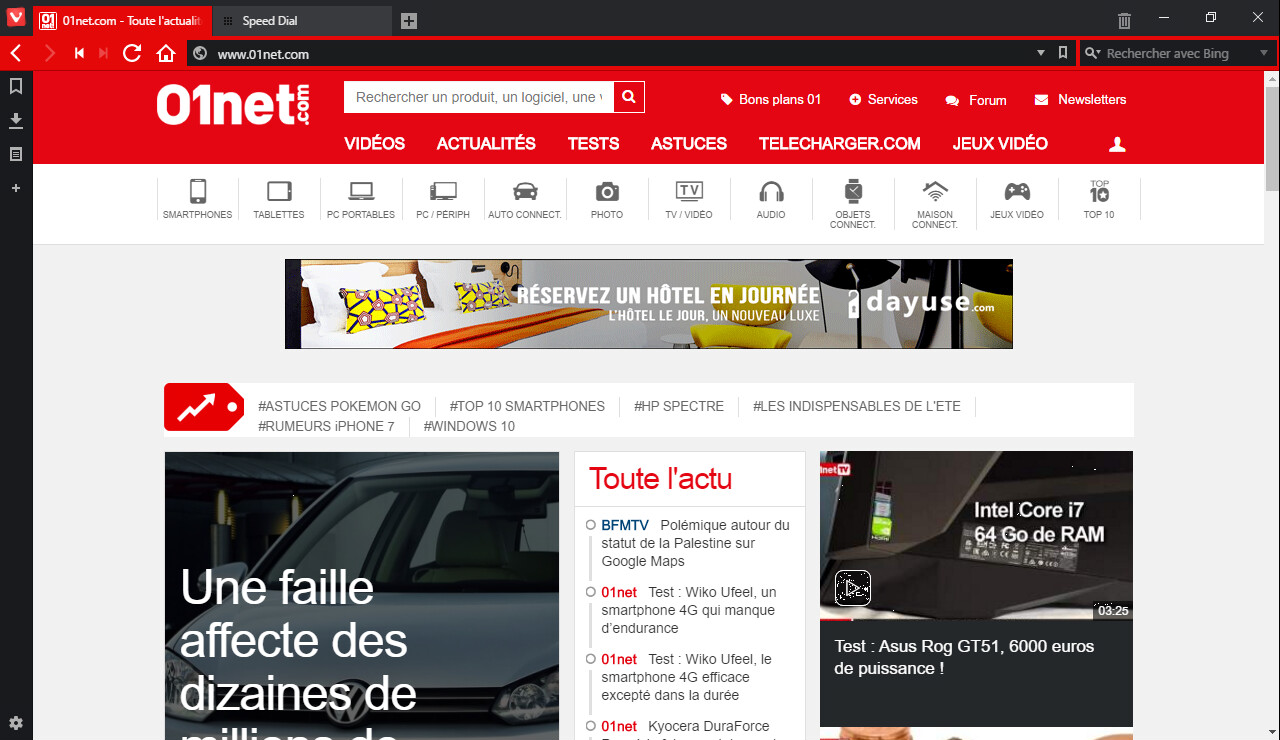Play the Asus Rog GT51 video
The image size is (1280, 740).
(852, 588)
